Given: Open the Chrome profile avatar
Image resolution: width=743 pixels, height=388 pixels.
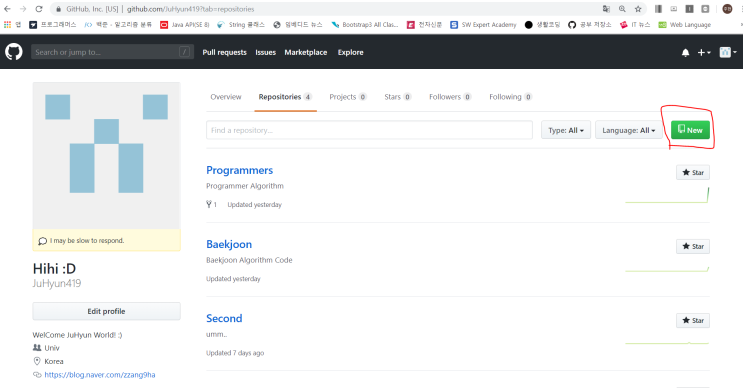Looking at the screenshot, I should click(x=727, y=9).
